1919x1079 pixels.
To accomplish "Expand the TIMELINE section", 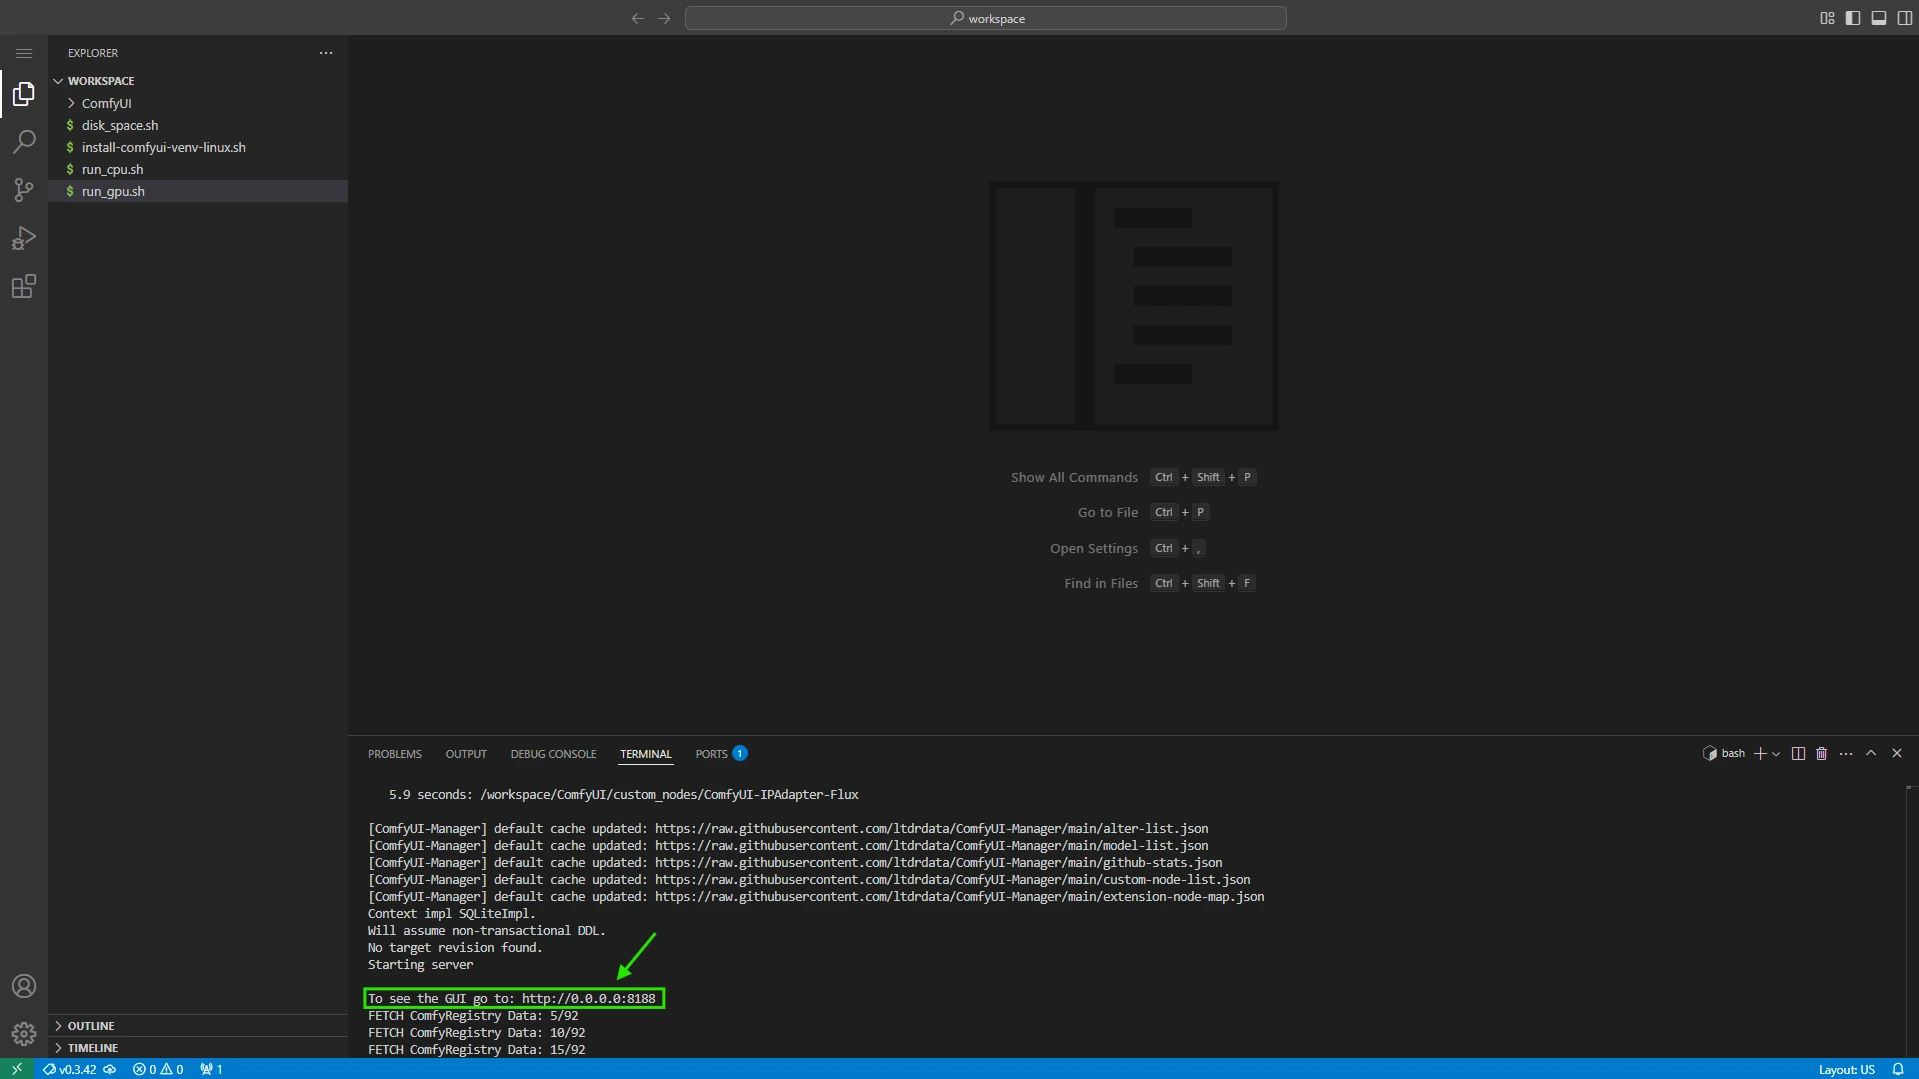I will pyautogui.click(x=198, y=1048).
